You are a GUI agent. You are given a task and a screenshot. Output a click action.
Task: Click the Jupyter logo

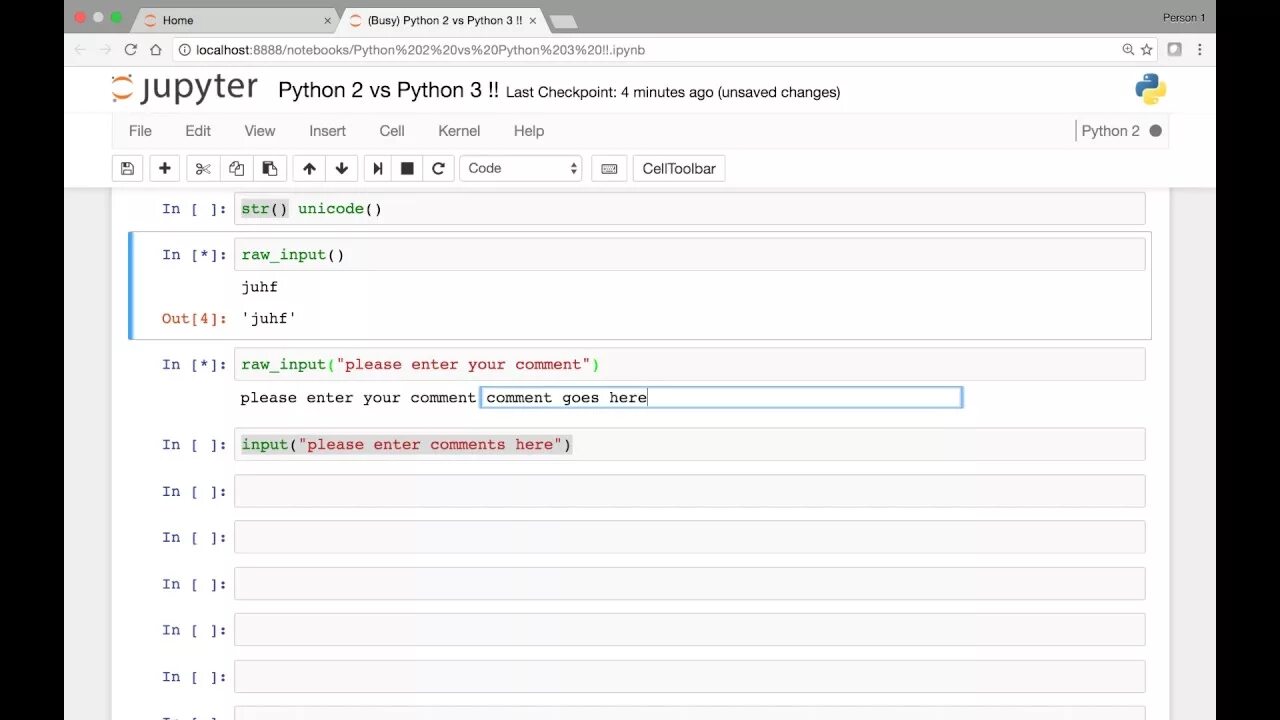point(184,89)
